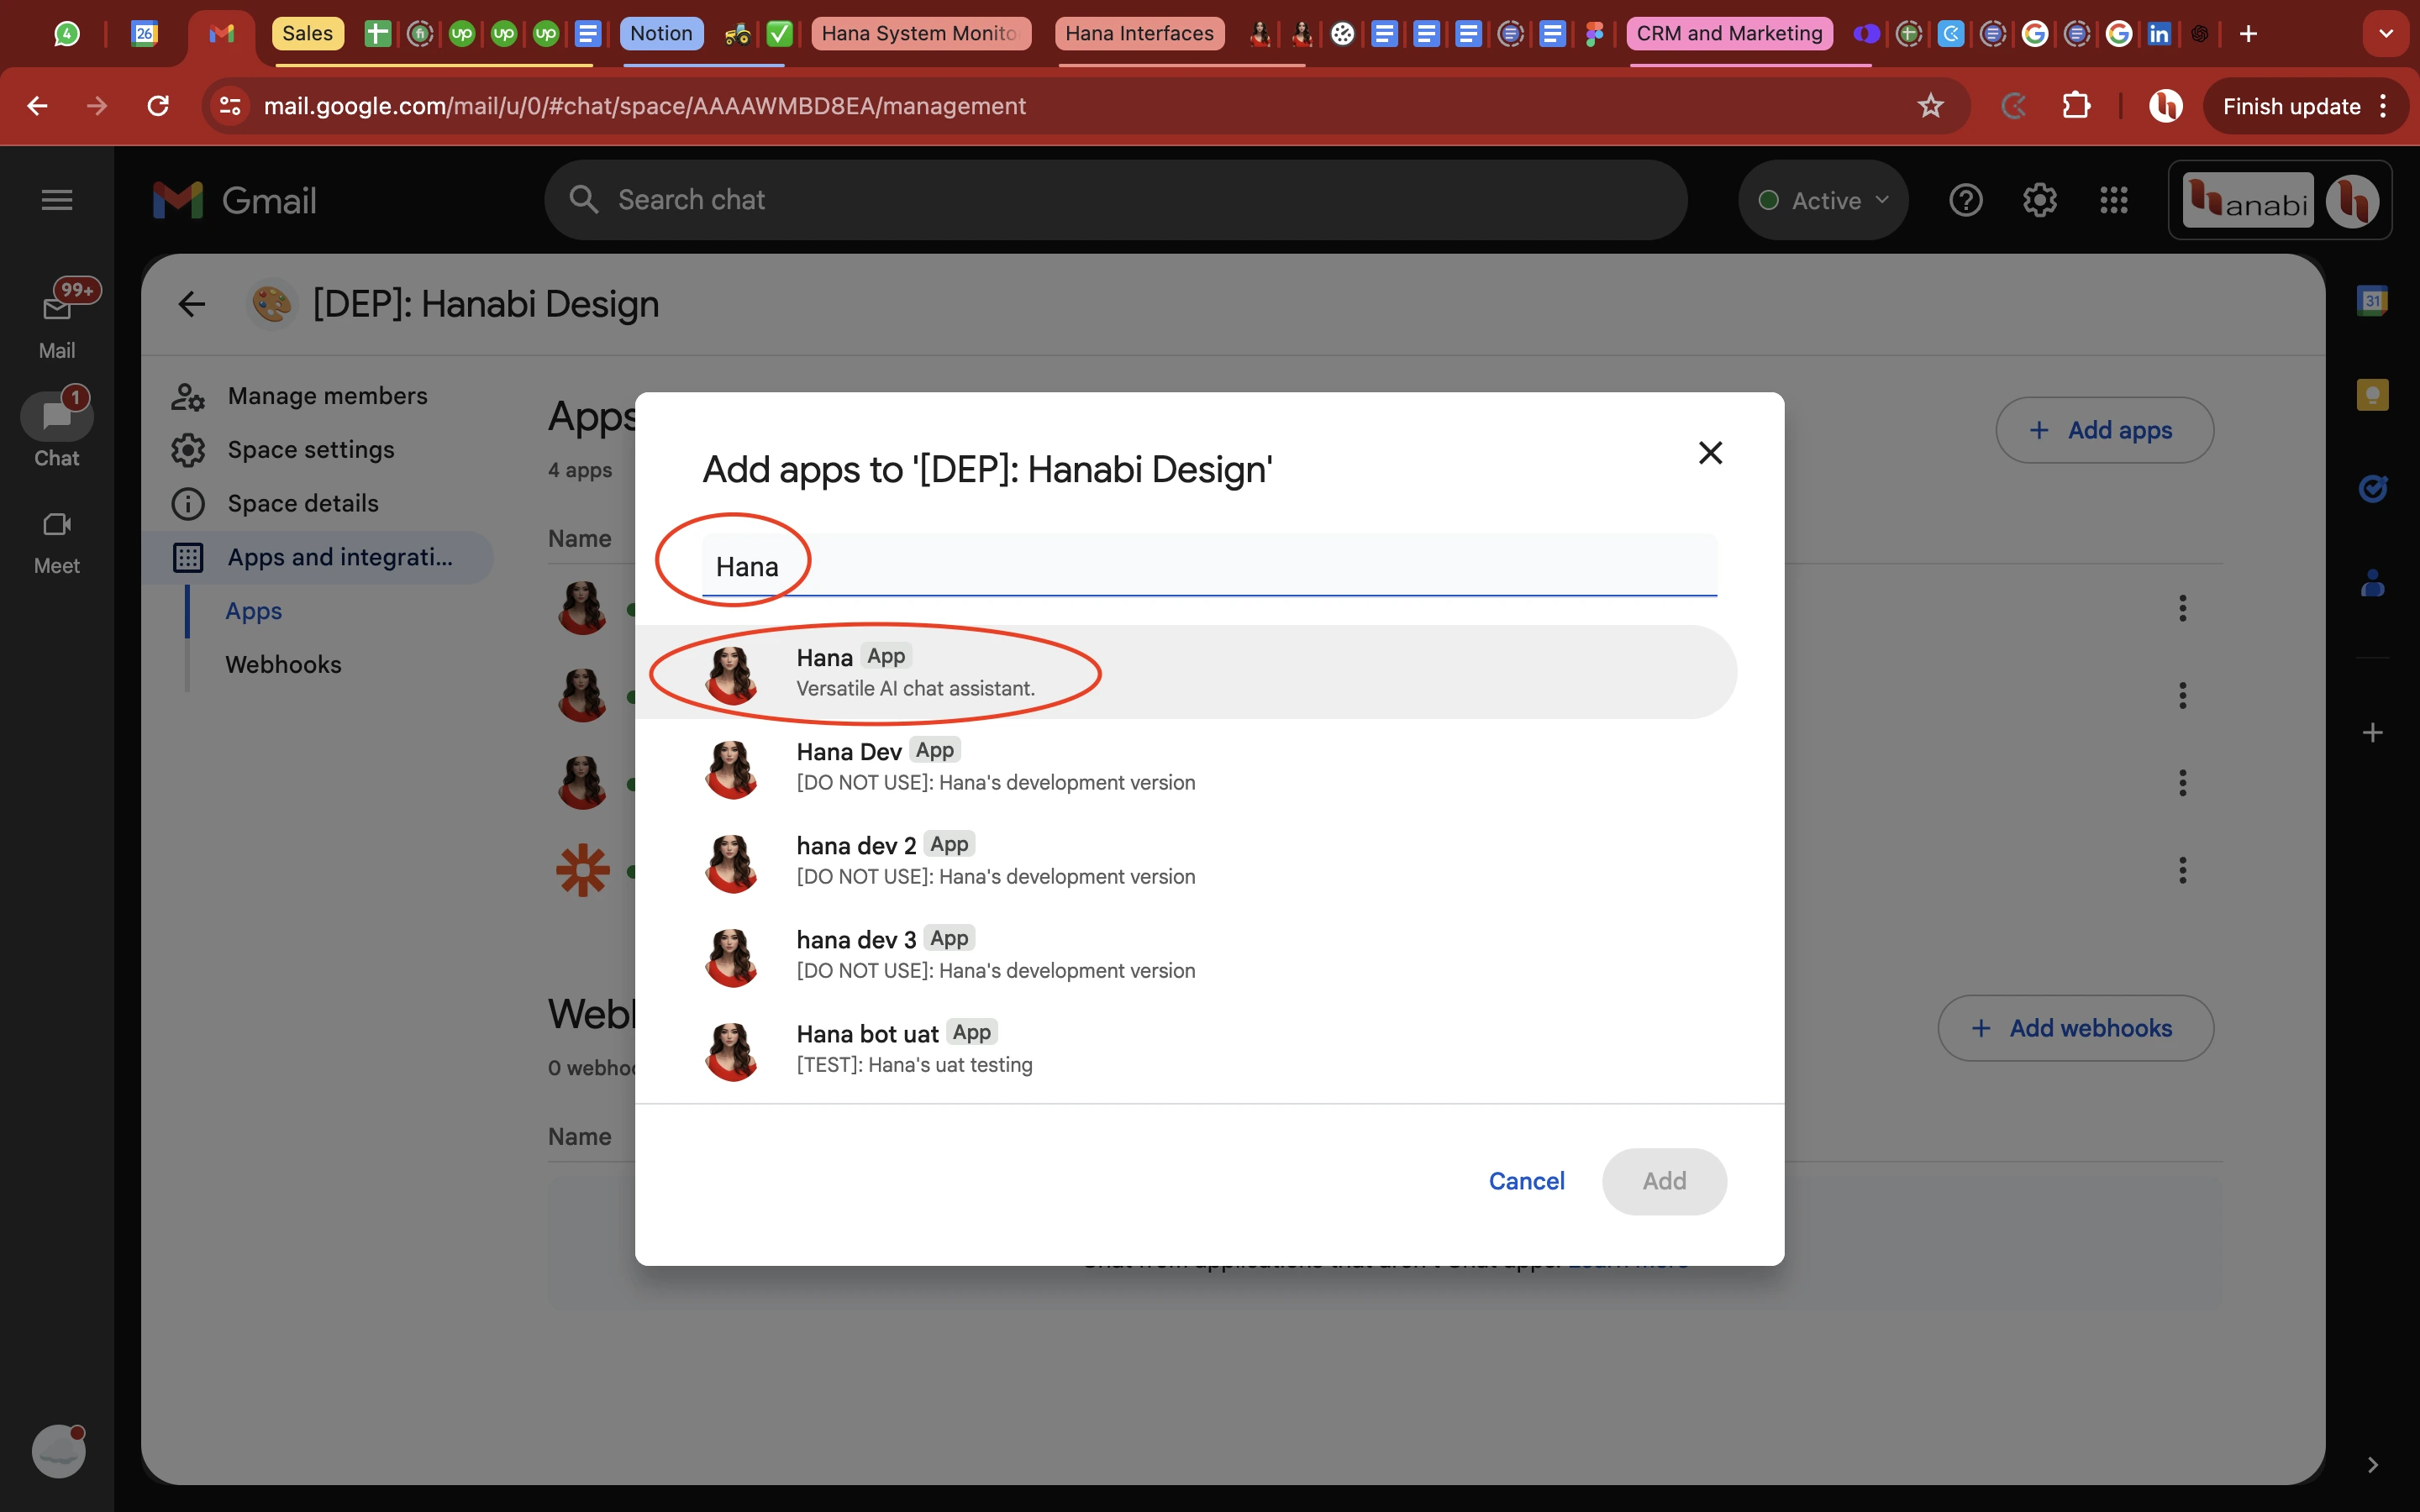The width and height of the screenshot is (2420, 1512).
Task: Expand the side panel chevron
Action: click(2372, 1465)
